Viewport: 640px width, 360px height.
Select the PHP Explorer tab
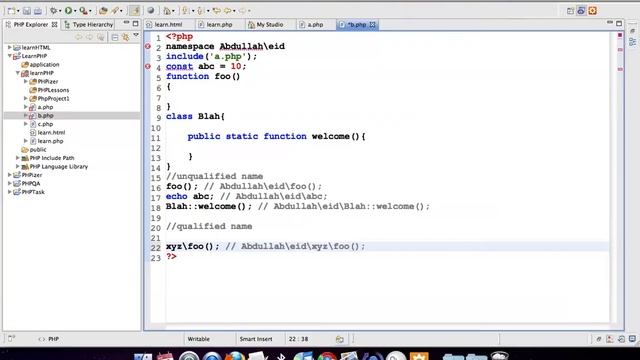[x=31, y=25]
